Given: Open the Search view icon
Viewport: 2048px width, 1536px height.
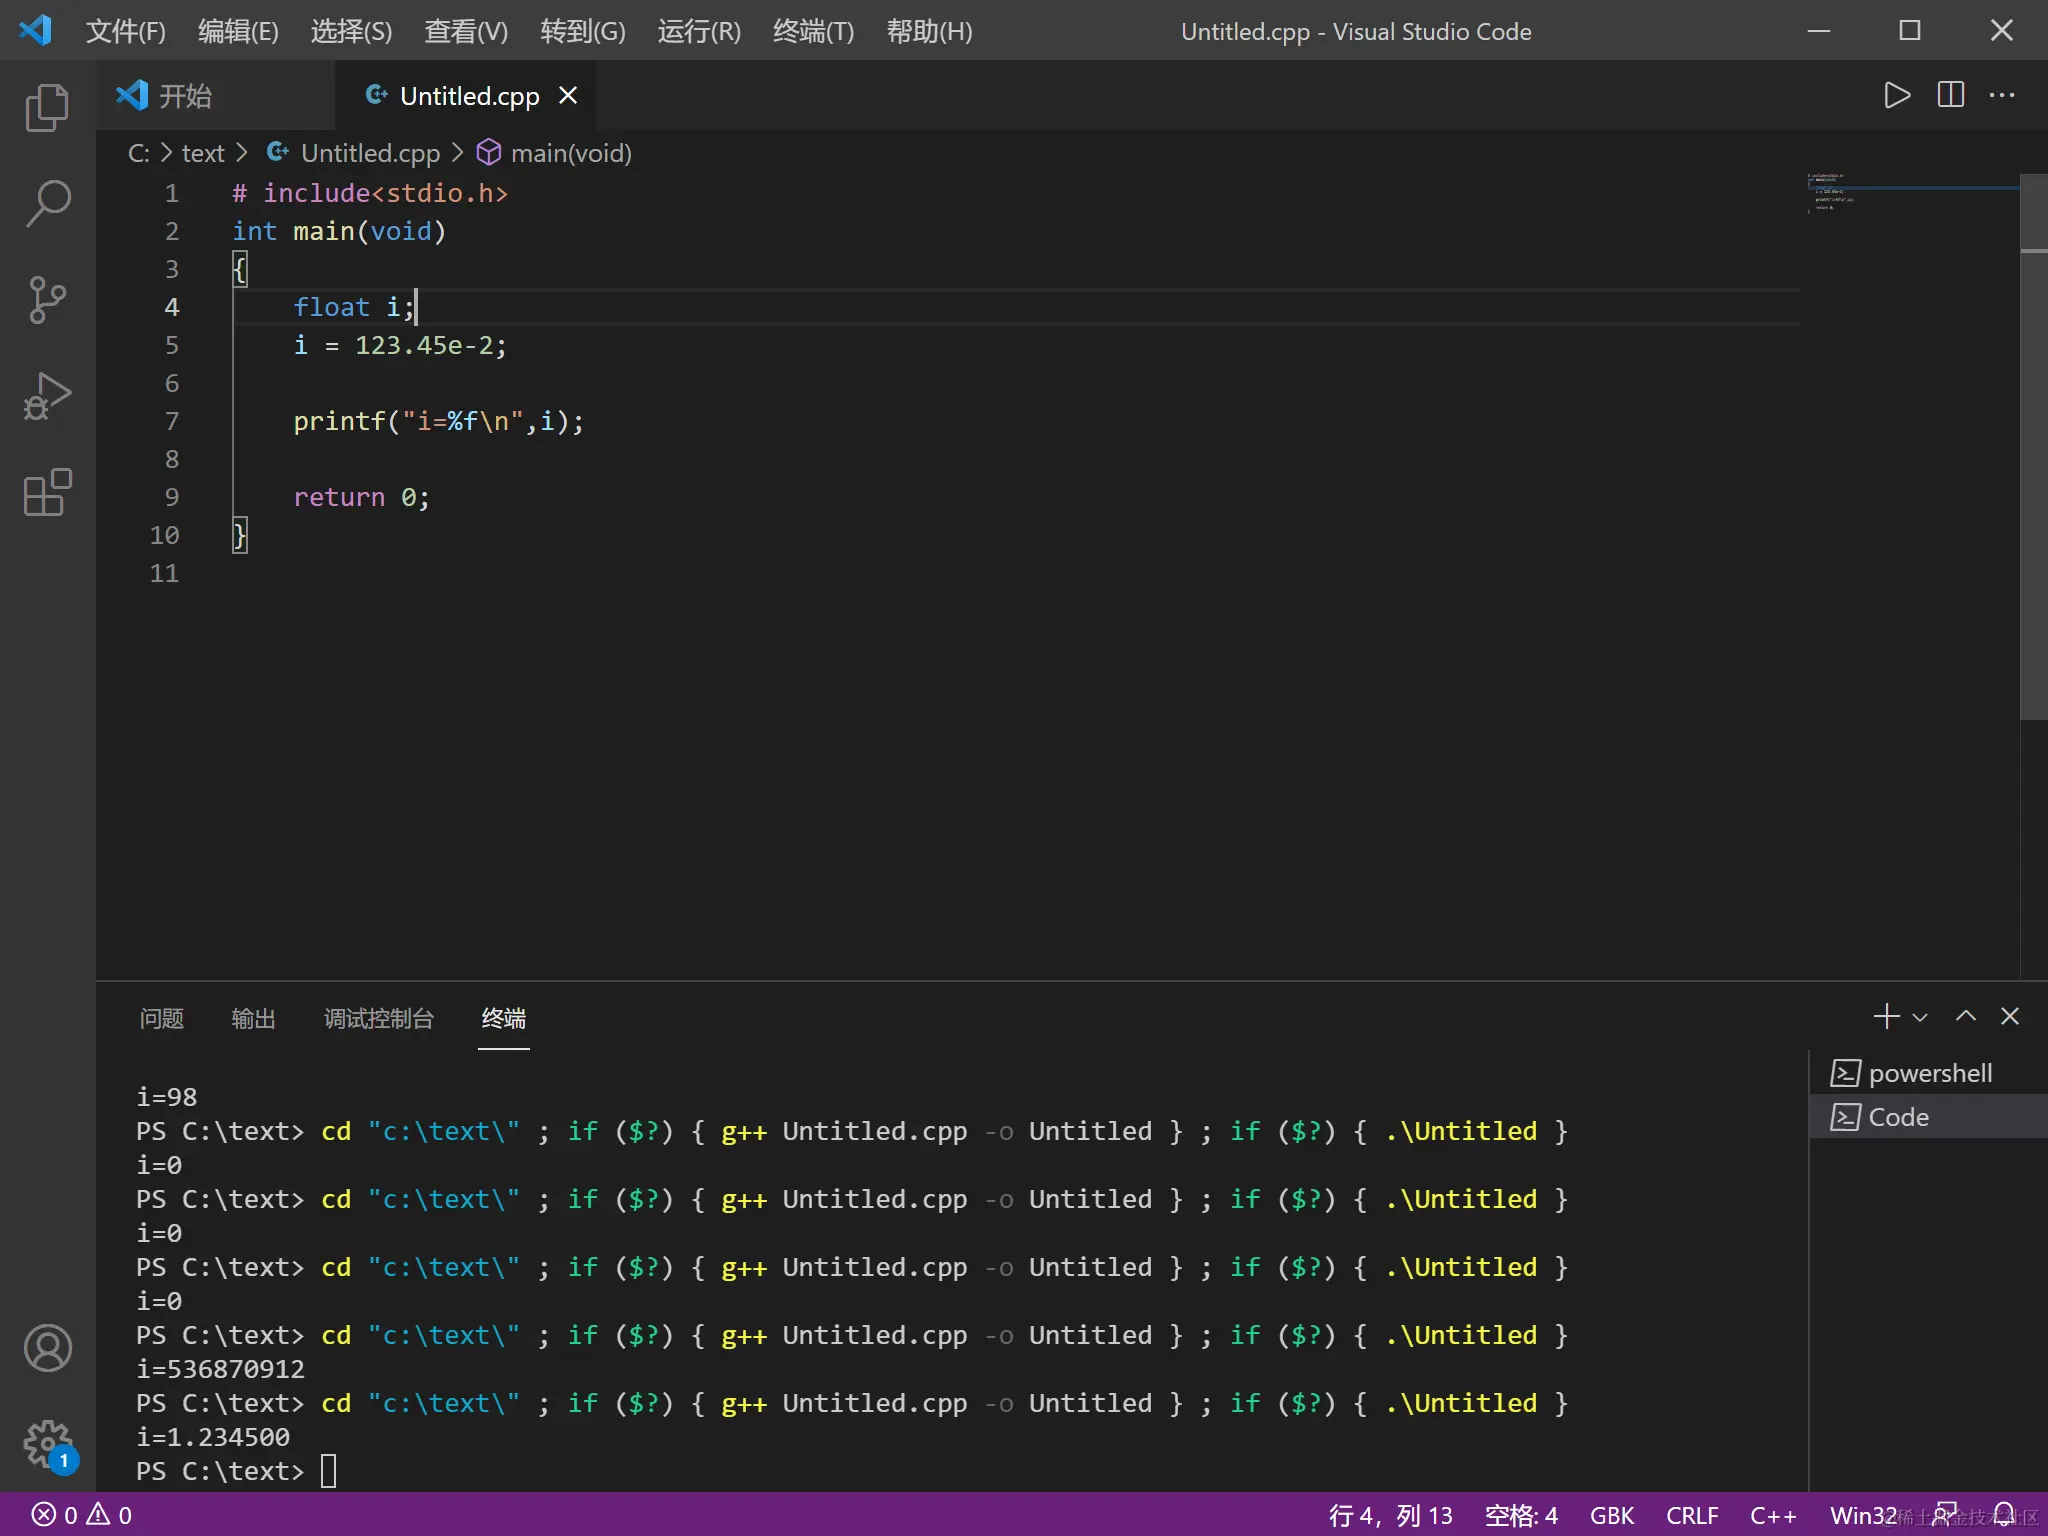Looking at the screenshot, I should pos(47,203).
